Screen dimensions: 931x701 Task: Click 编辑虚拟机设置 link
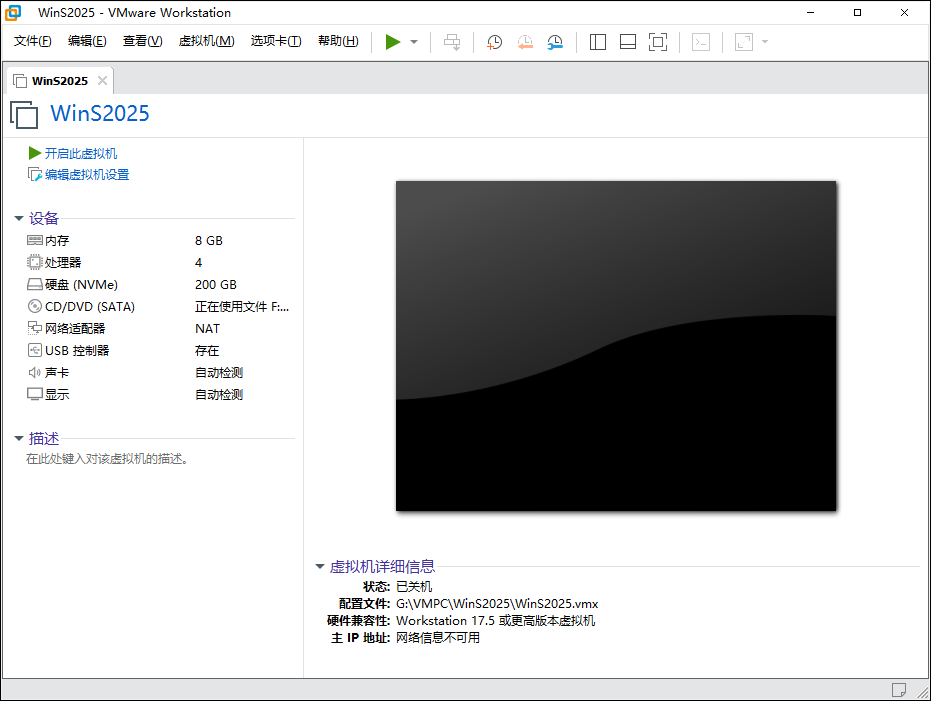tap(86, 175)
